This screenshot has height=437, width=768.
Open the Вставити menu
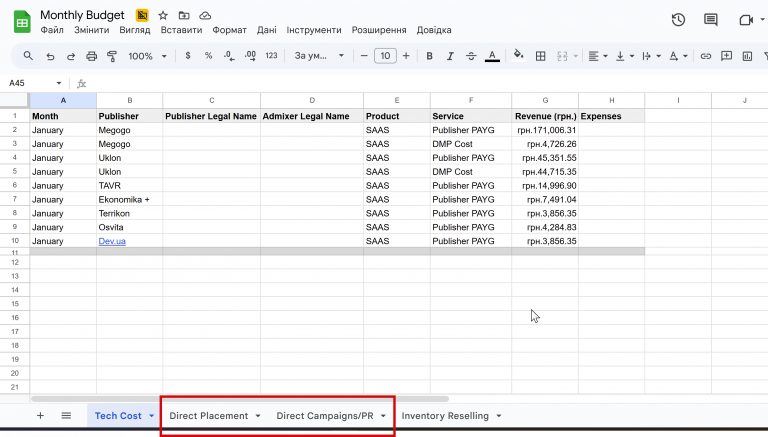point(181,30)
